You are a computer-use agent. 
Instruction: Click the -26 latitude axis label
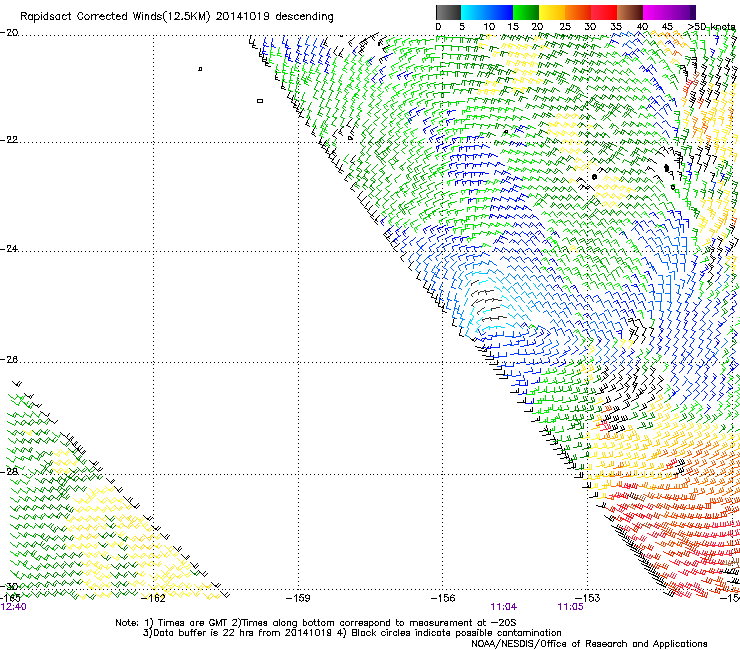[x=9, y=360]
